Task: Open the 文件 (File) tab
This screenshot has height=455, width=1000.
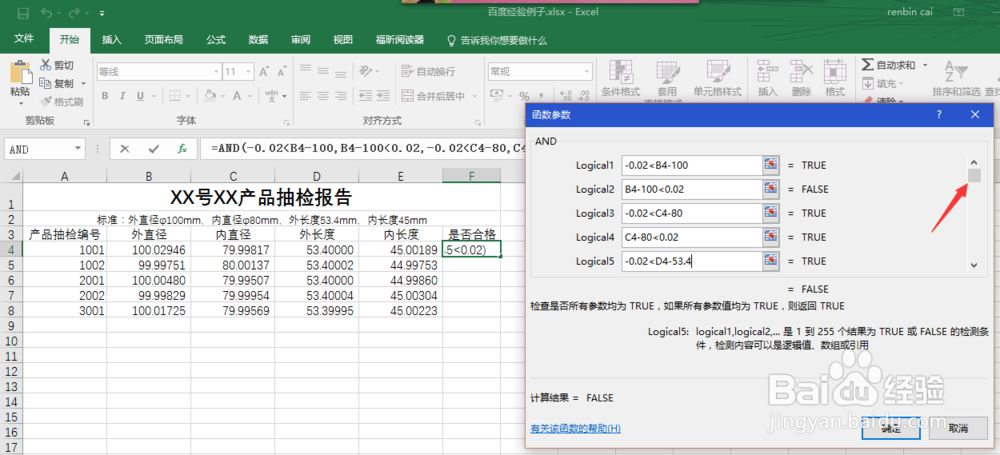Action: click(24, 40)
